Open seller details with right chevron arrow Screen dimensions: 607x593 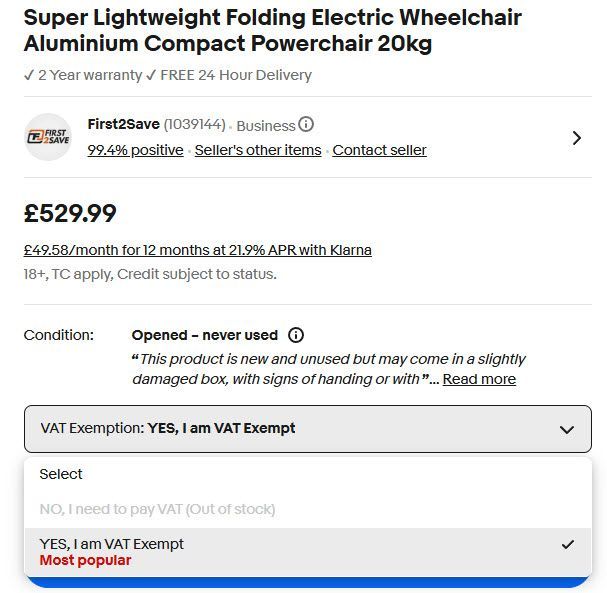click(x=576, y=138)
